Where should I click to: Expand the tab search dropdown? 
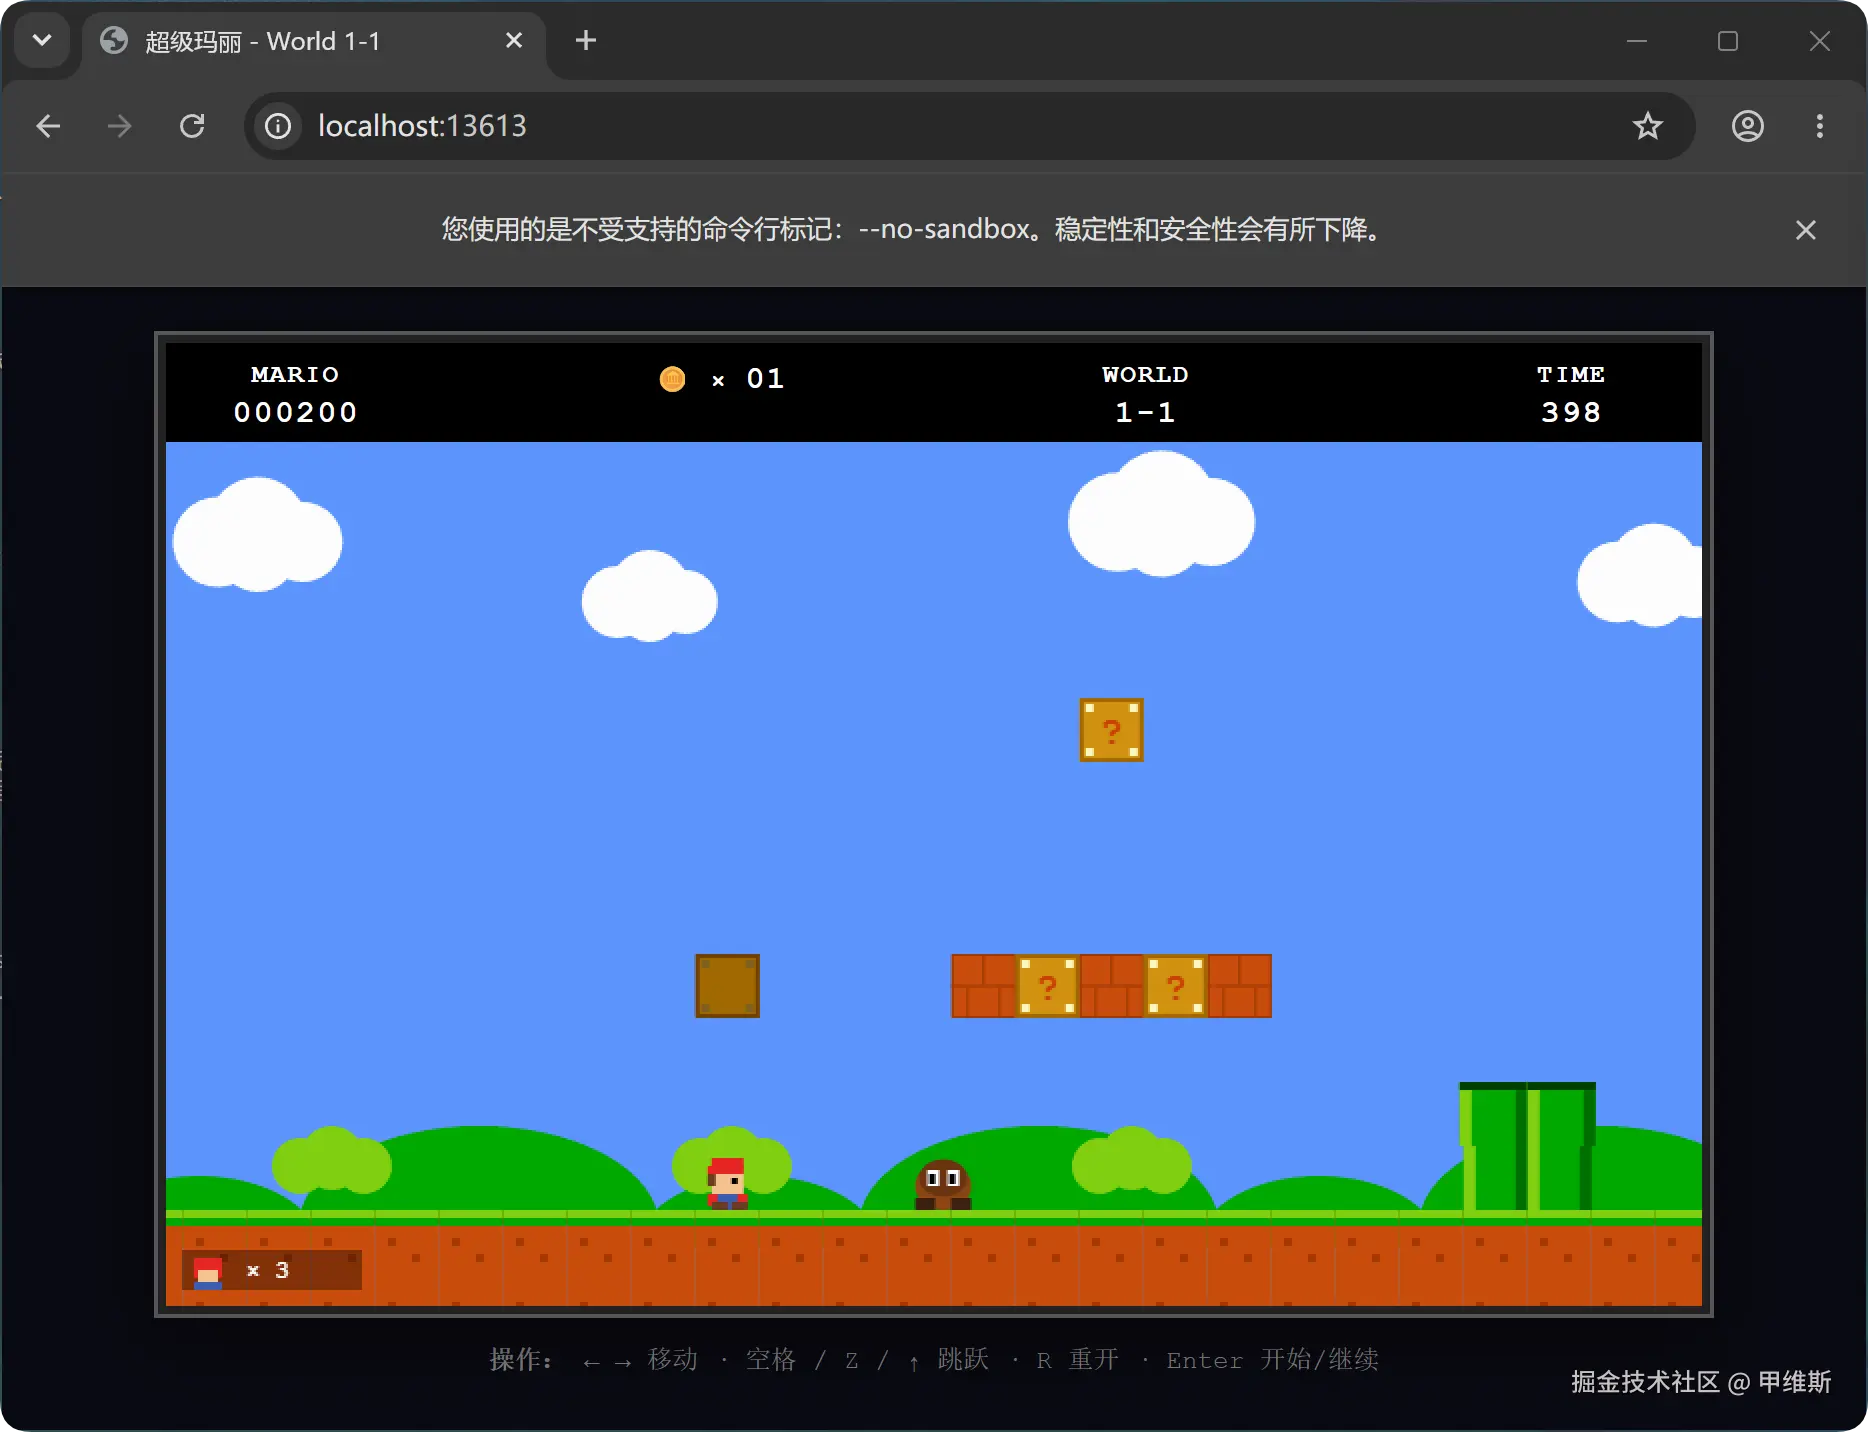coord(42,41)
